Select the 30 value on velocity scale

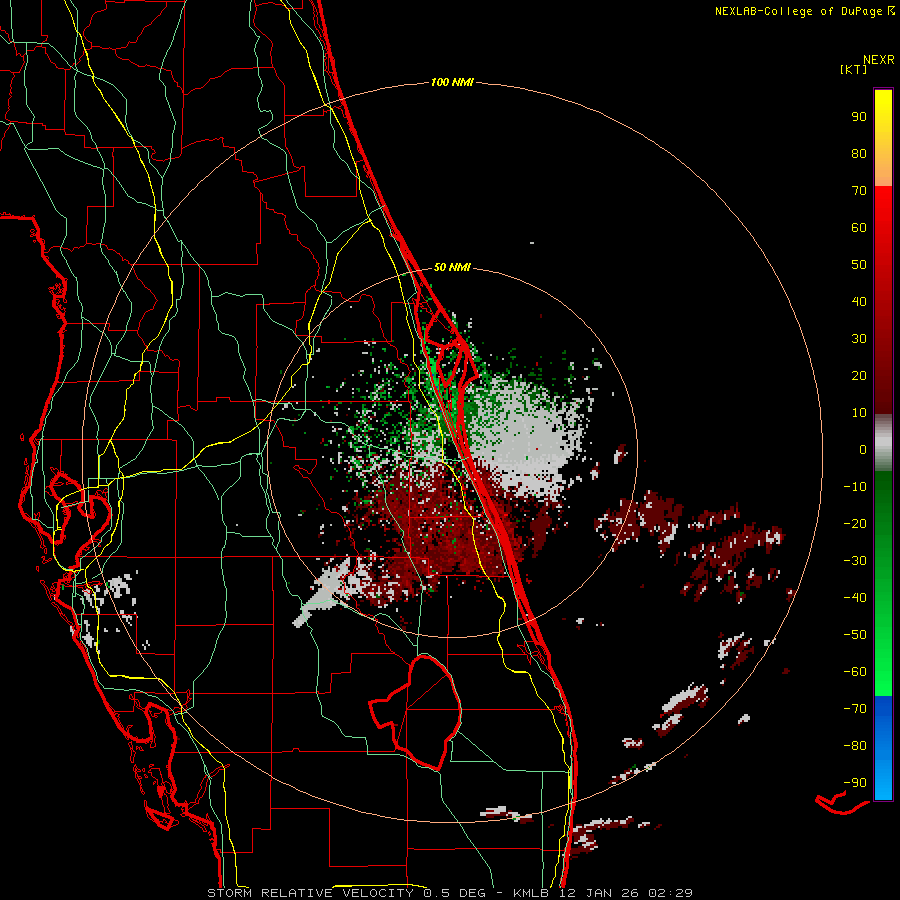[x=859, y=339]
